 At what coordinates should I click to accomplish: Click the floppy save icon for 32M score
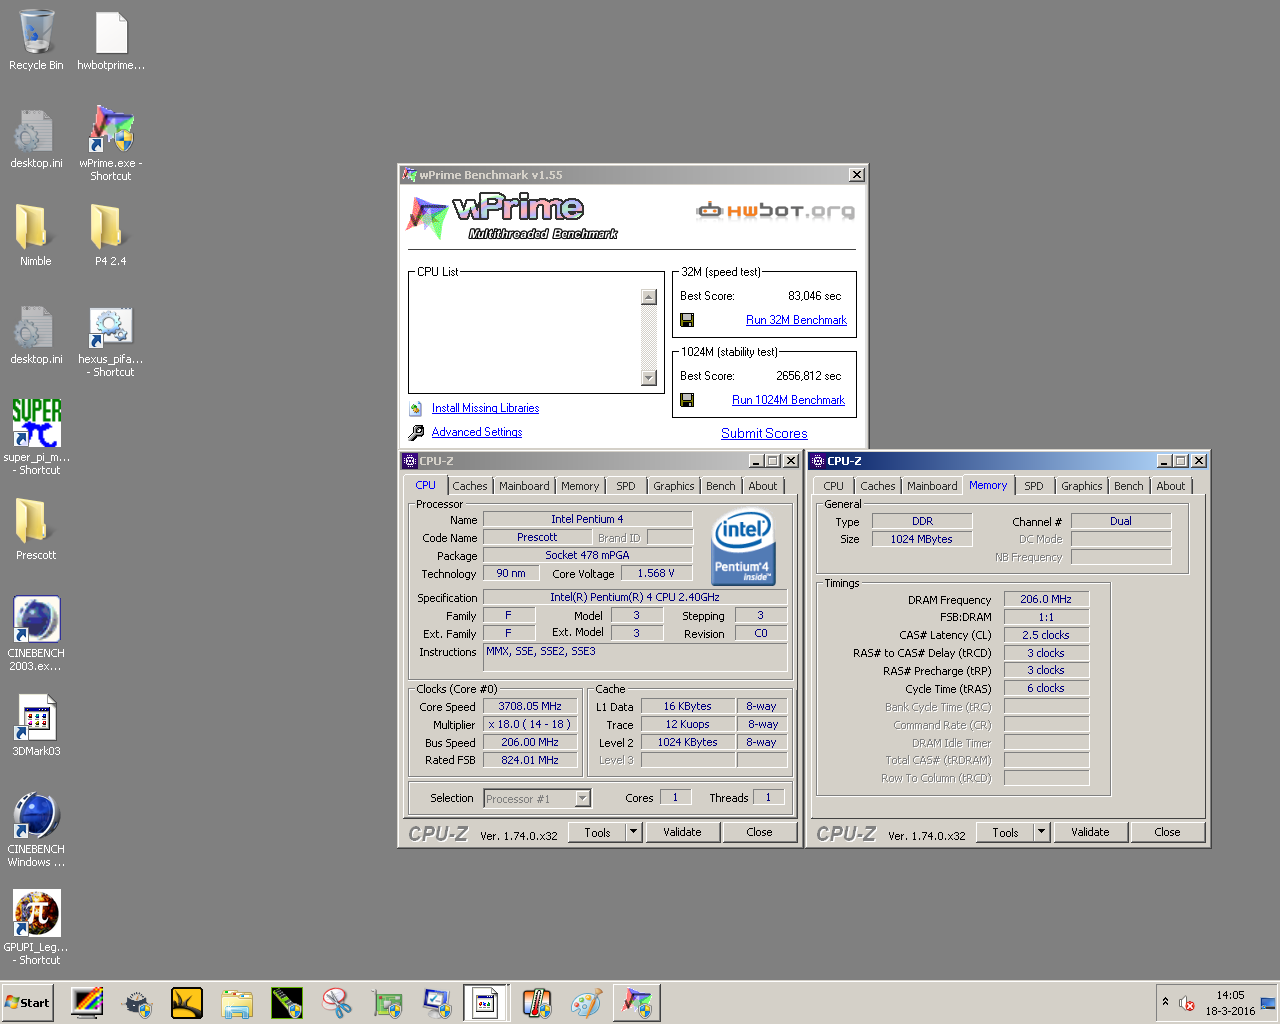pyautogui.click(x=687, y=320)
